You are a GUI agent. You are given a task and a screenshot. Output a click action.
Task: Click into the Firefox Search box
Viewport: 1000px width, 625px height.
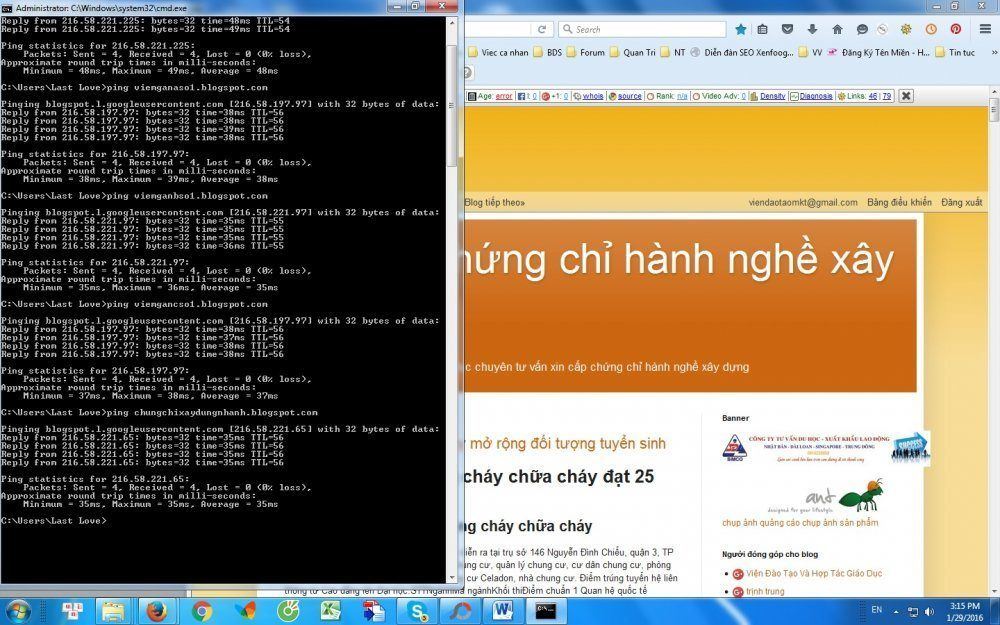pyautogui.click(x=642, y=29)
